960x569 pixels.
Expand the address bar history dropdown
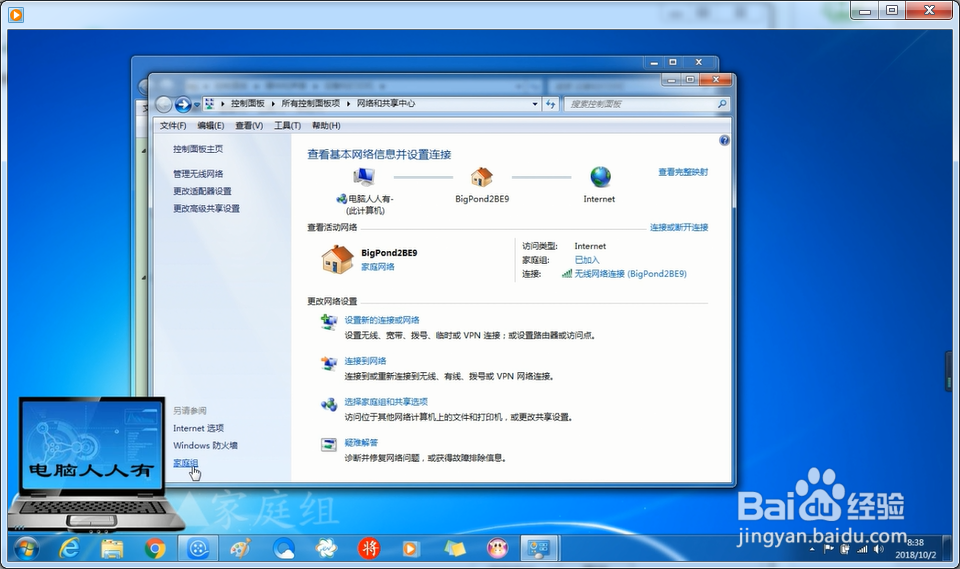pos(535,104)
